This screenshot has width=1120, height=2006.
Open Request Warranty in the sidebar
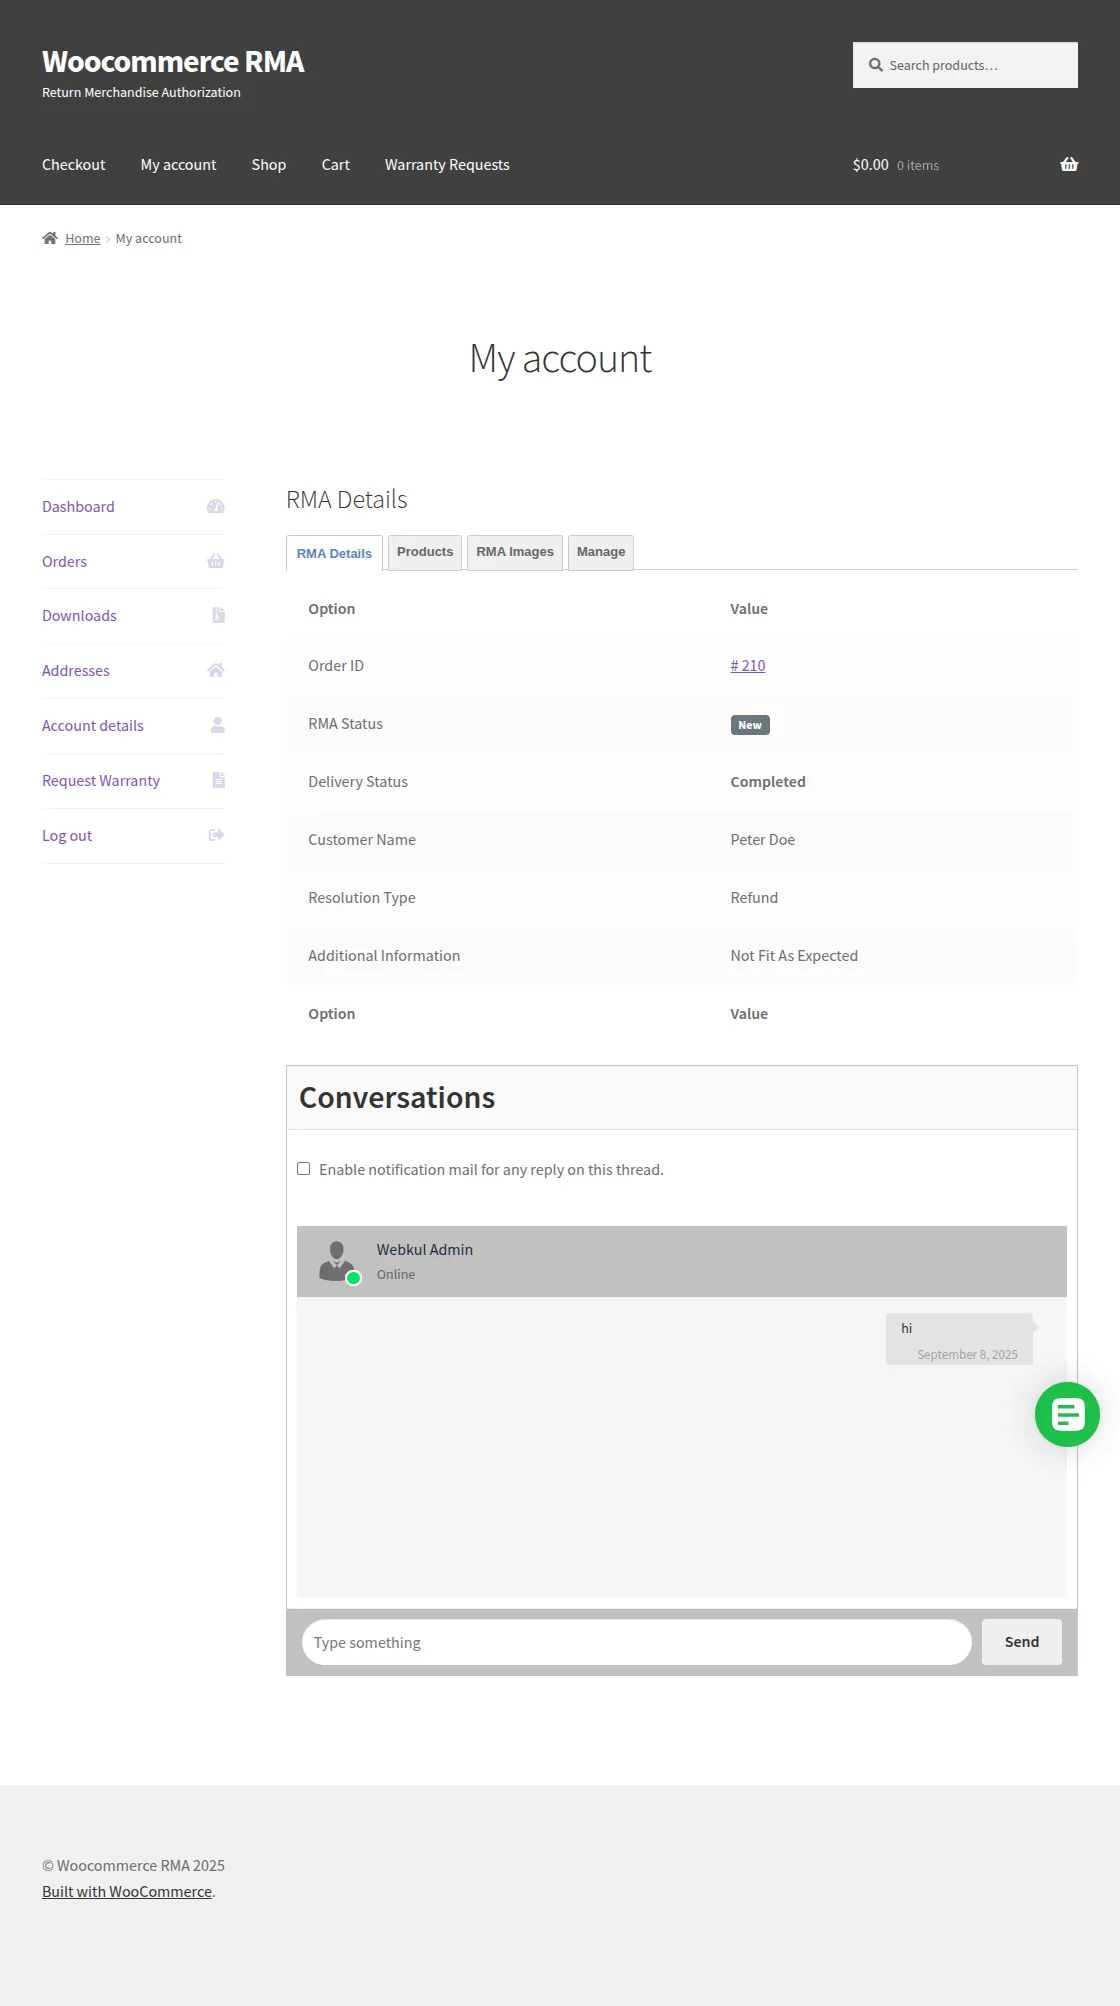101,781
